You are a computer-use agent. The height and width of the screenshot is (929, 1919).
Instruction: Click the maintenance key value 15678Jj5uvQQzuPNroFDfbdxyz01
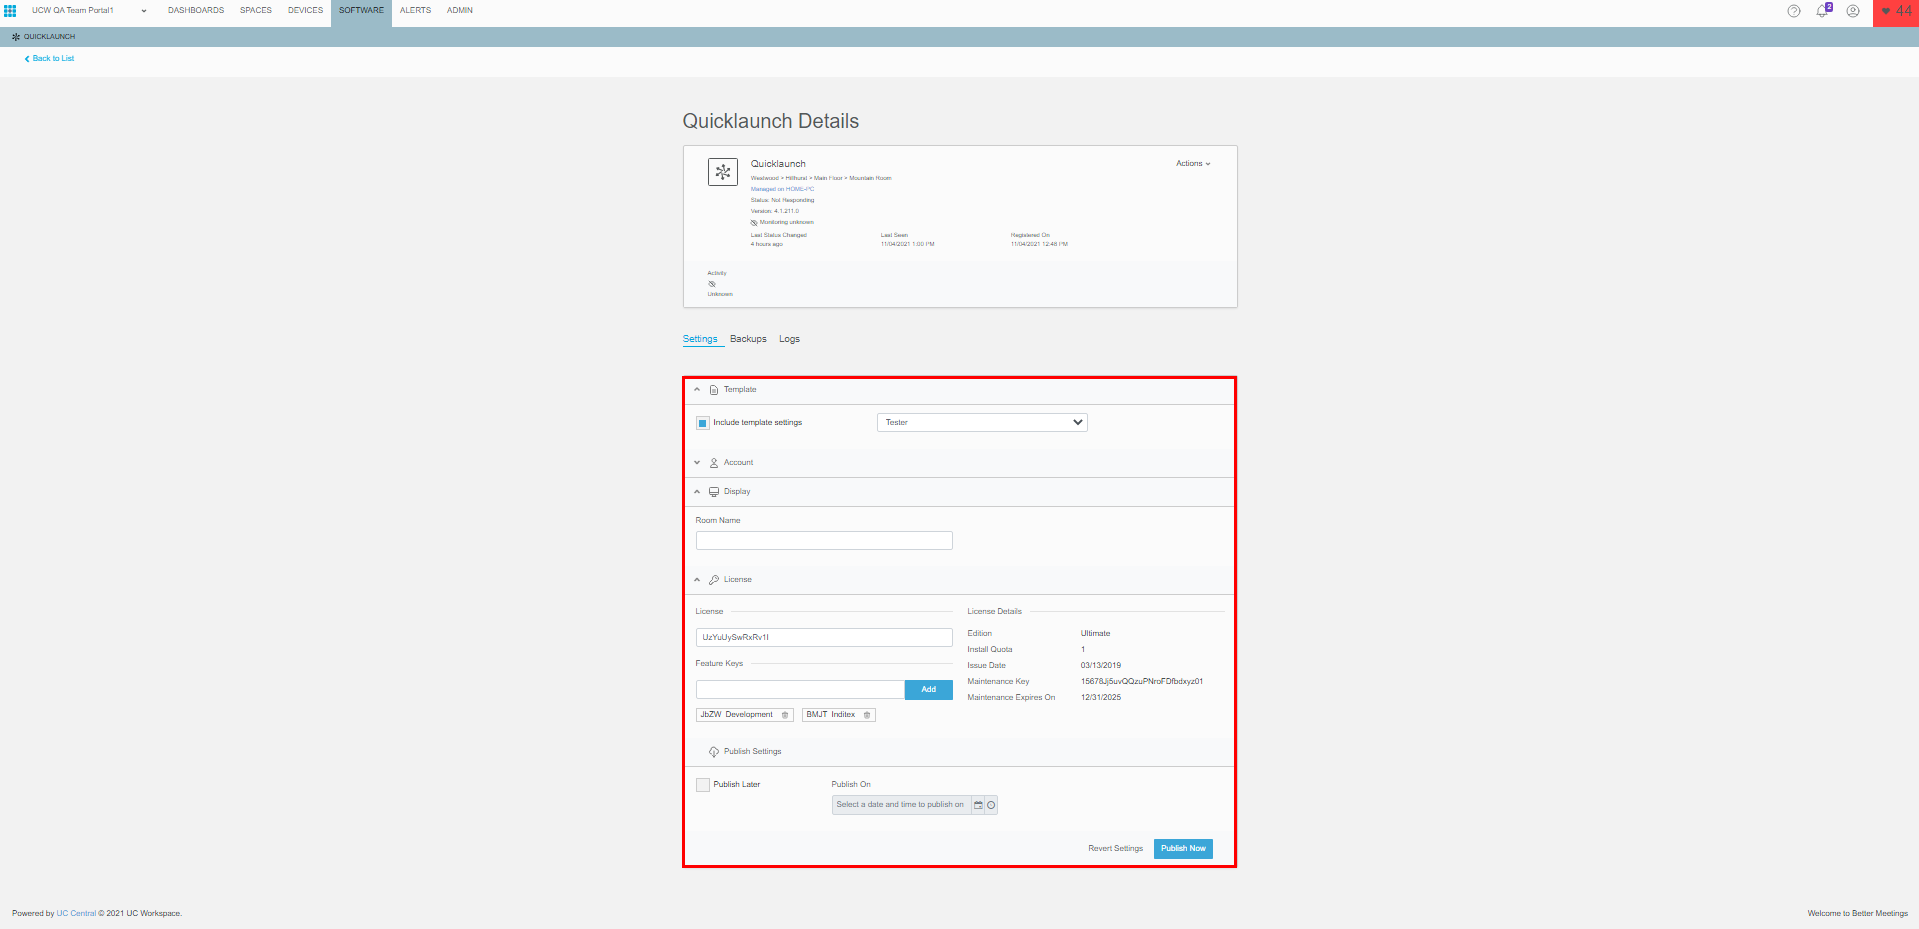pos(1141,682)
